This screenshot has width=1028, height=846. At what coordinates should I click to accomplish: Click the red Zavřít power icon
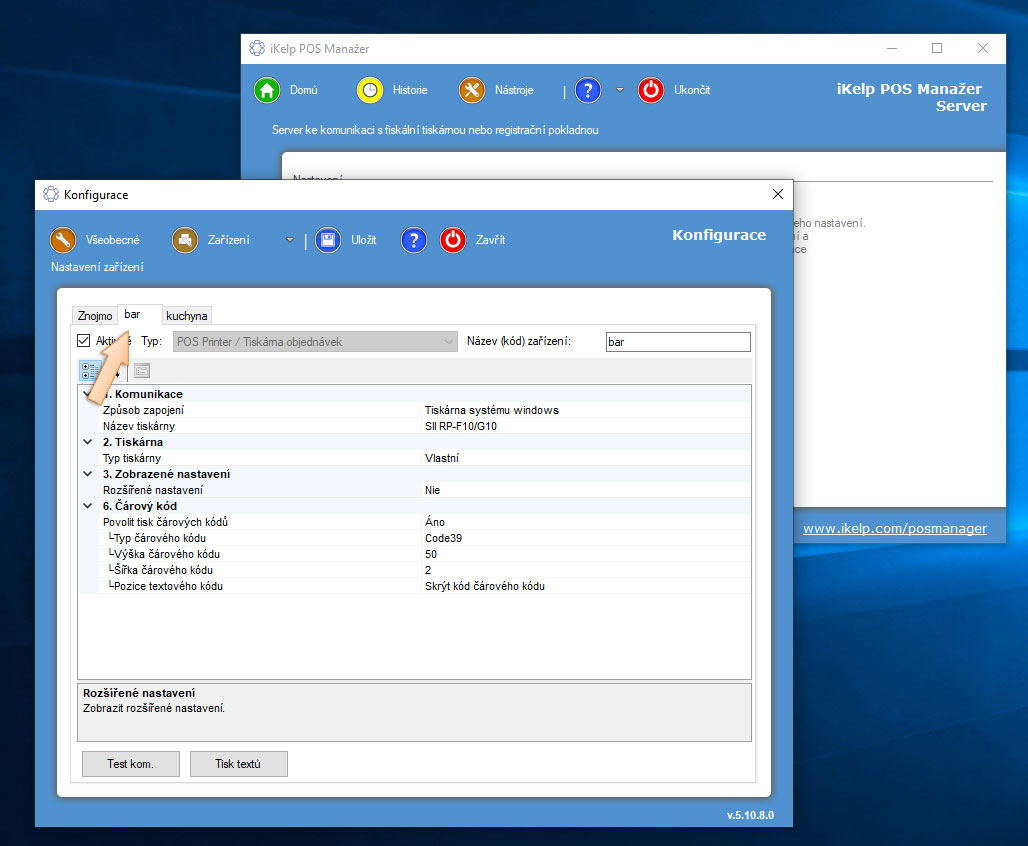point(453,240)
